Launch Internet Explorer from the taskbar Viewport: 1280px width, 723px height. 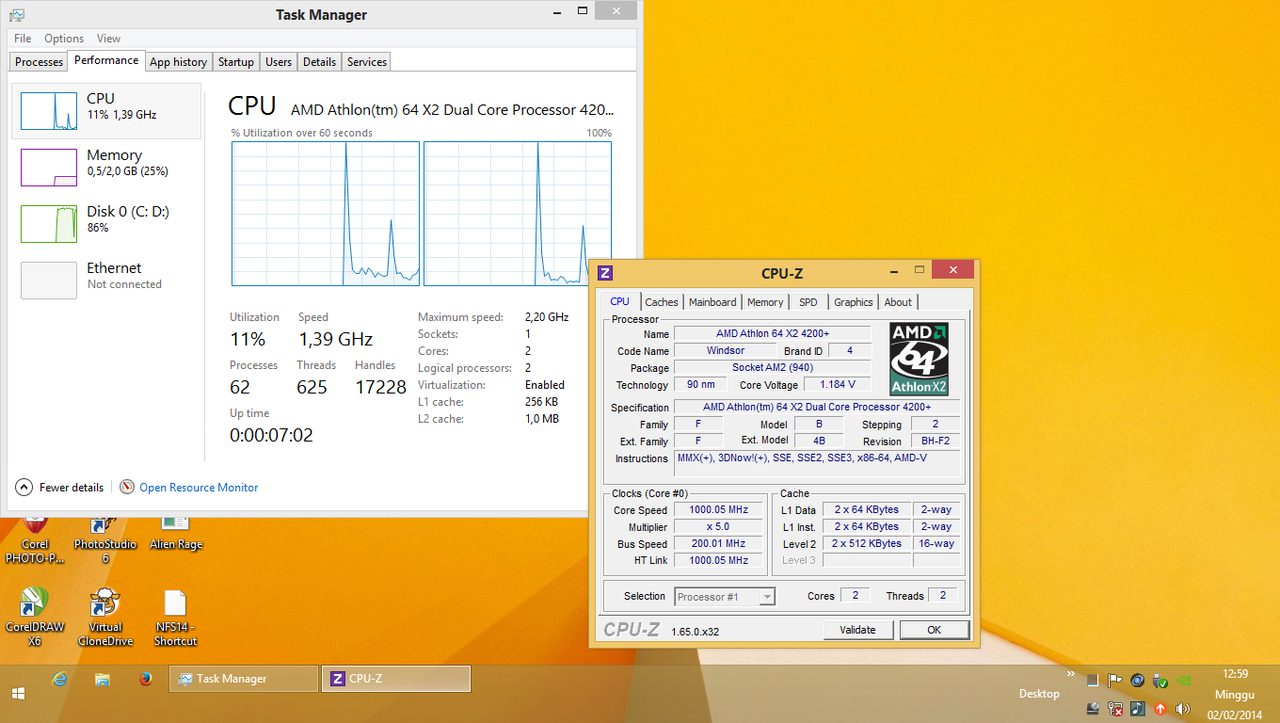tap(60, 680)
